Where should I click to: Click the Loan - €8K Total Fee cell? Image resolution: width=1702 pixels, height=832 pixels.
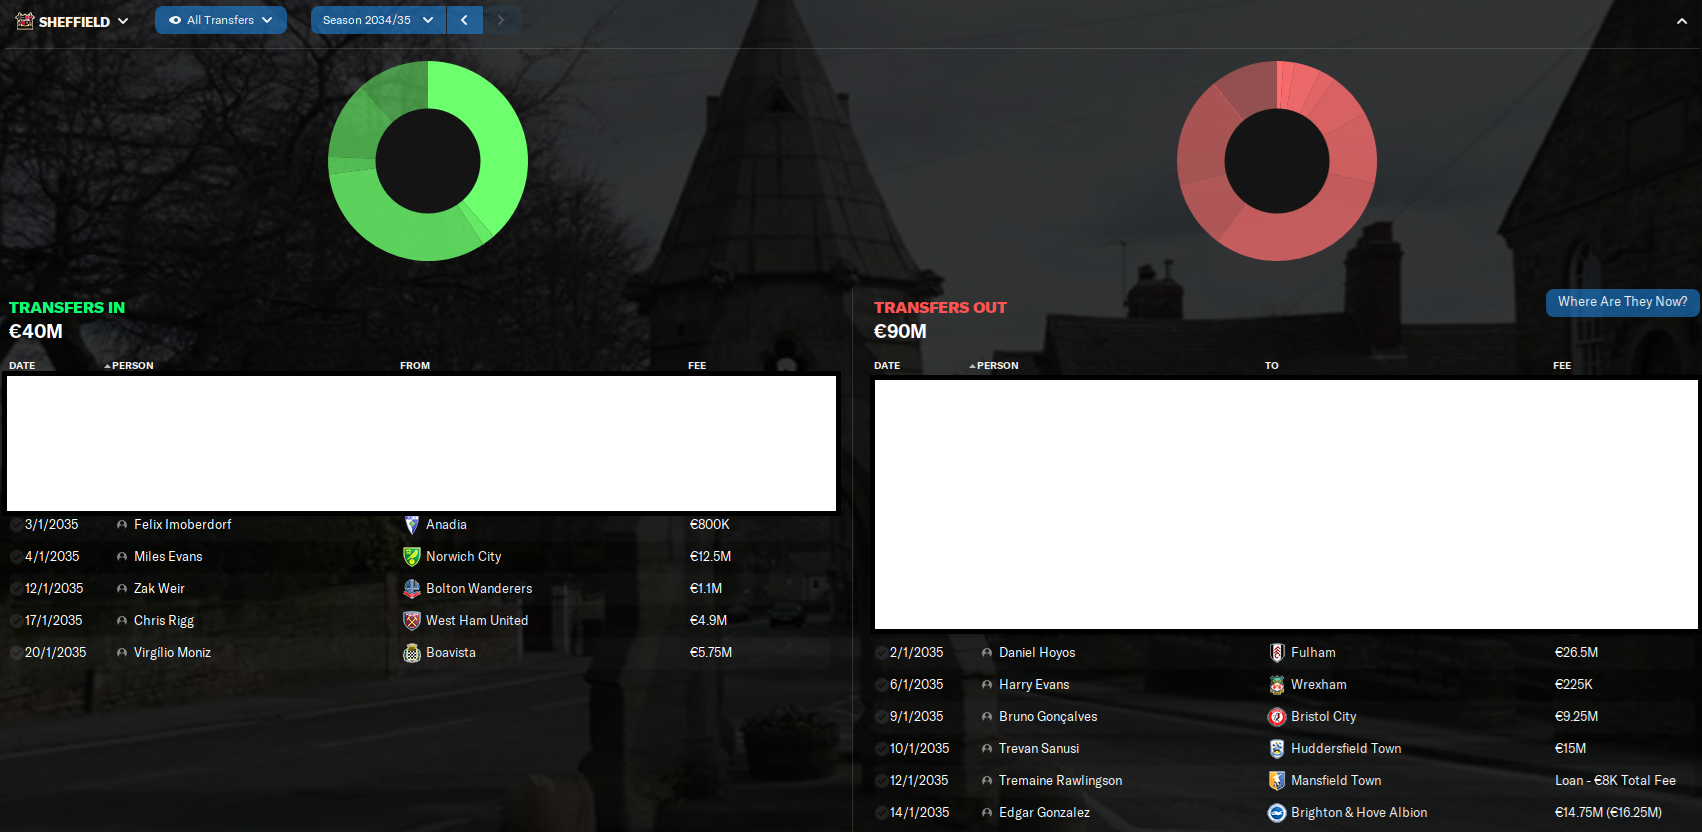[x=1615, y=781]
